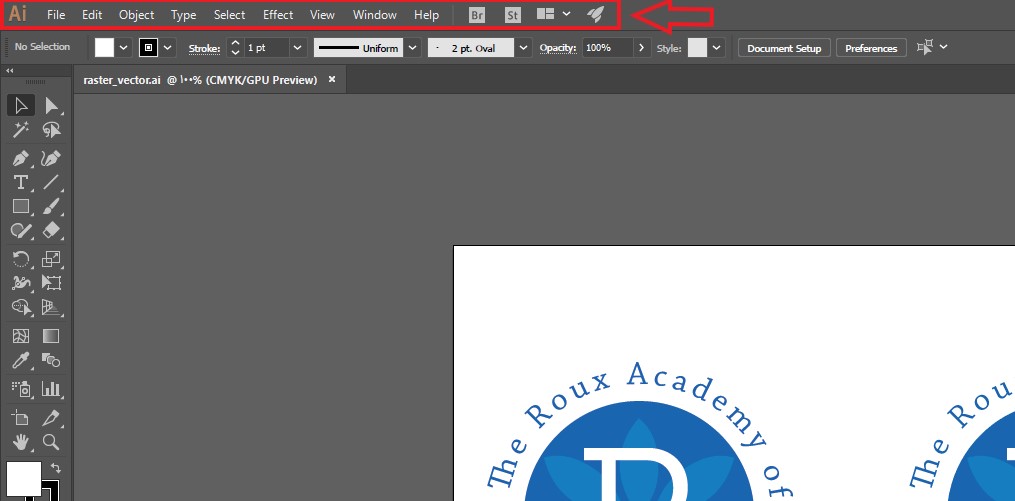The image size is (1015, 501).
Task: Open the Select menu
Action: pyautogui.click(x=229, y=15)
